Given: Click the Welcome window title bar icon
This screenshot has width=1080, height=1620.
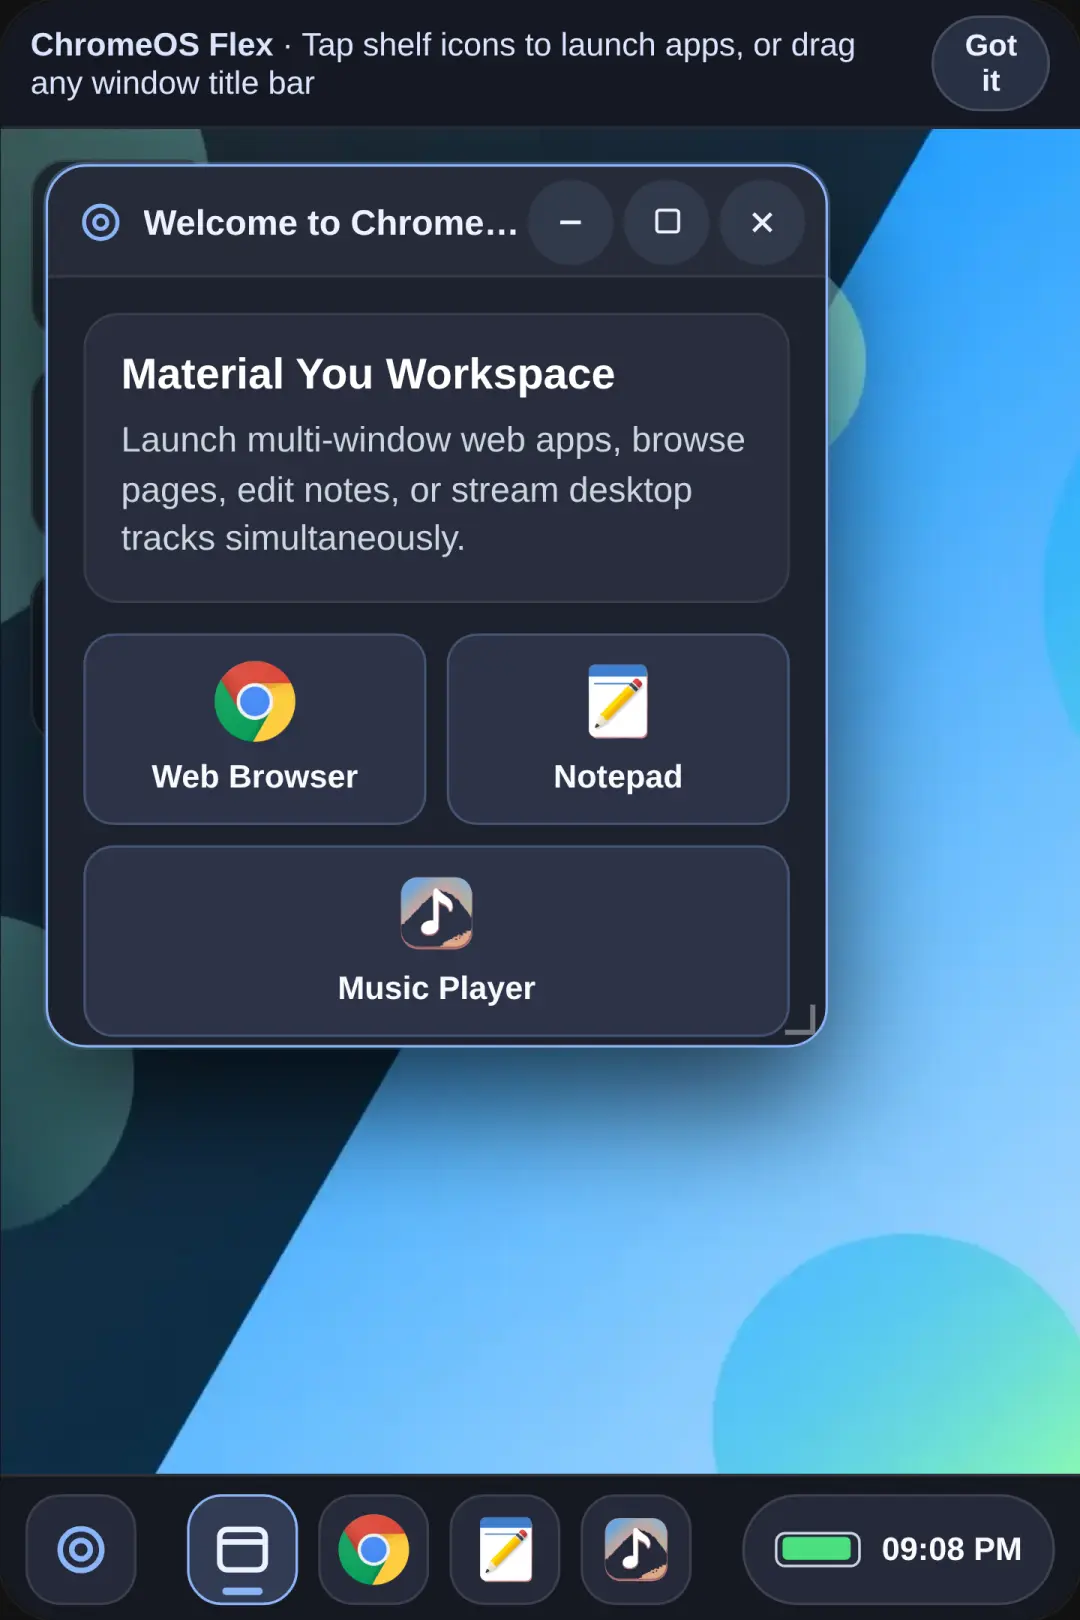Looking at the screenshot, I should tap(101, 222).
